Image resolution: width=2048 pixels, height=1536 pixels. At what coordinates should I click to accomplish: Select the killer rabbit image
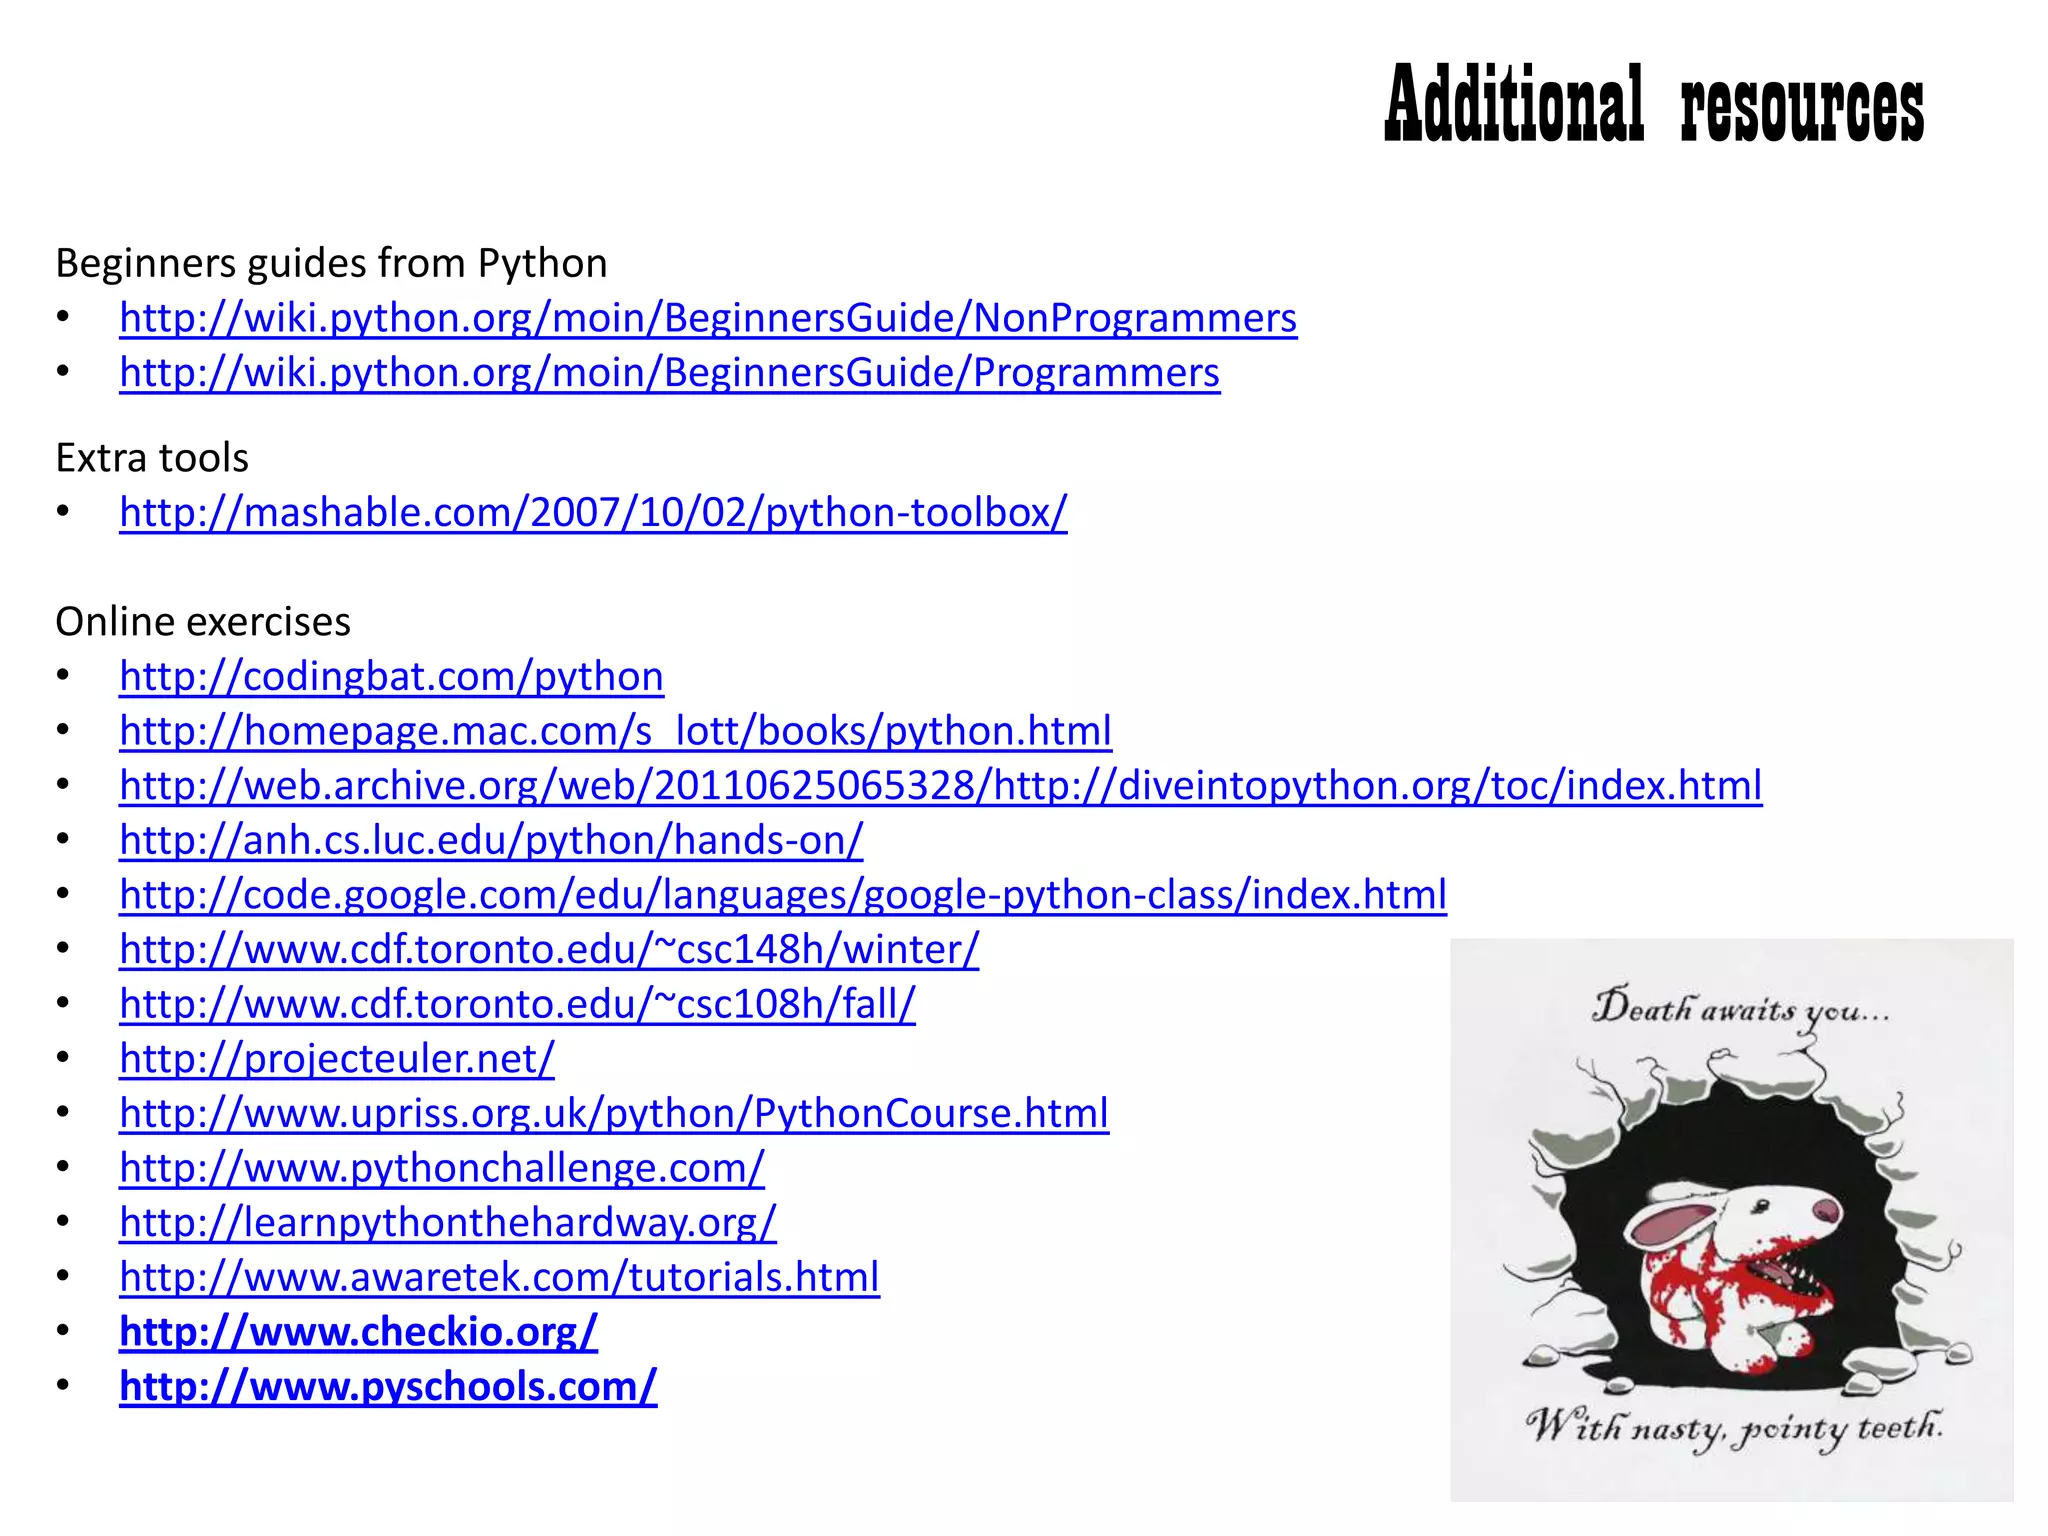pos(1731,1220)
